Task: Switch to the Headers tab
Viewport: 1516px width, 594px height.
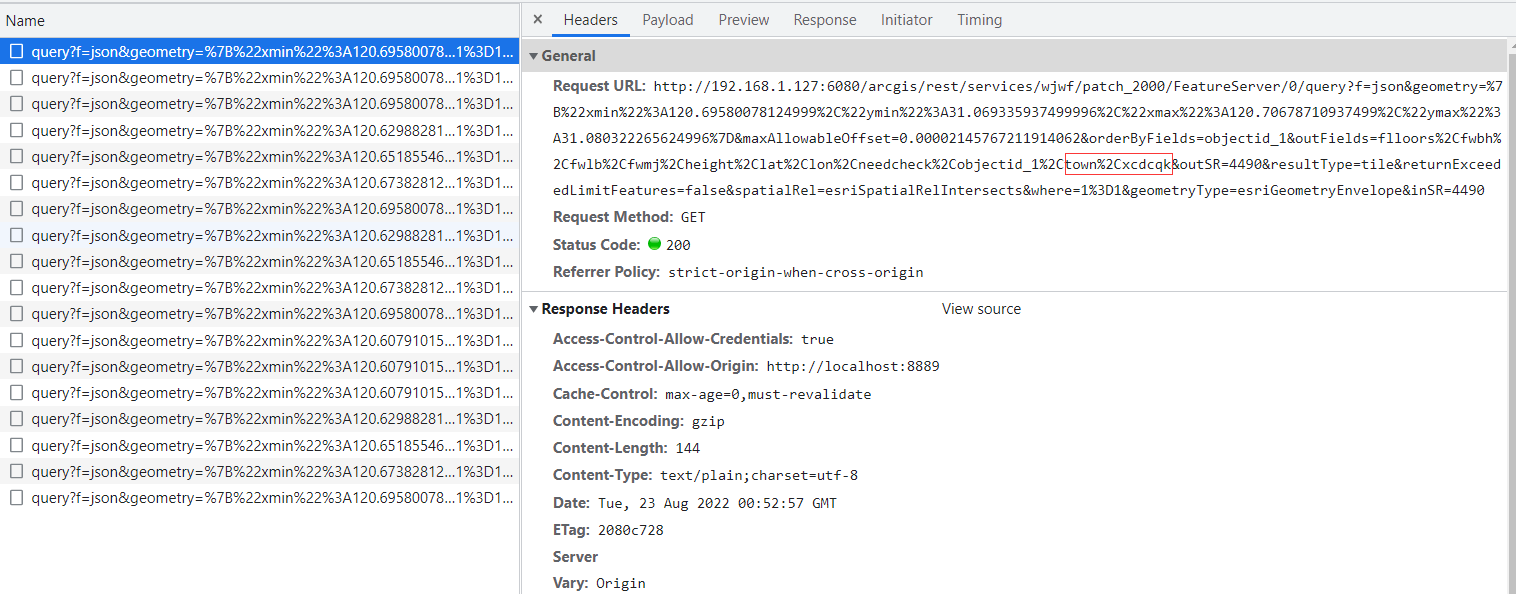Action: point(590,20)
